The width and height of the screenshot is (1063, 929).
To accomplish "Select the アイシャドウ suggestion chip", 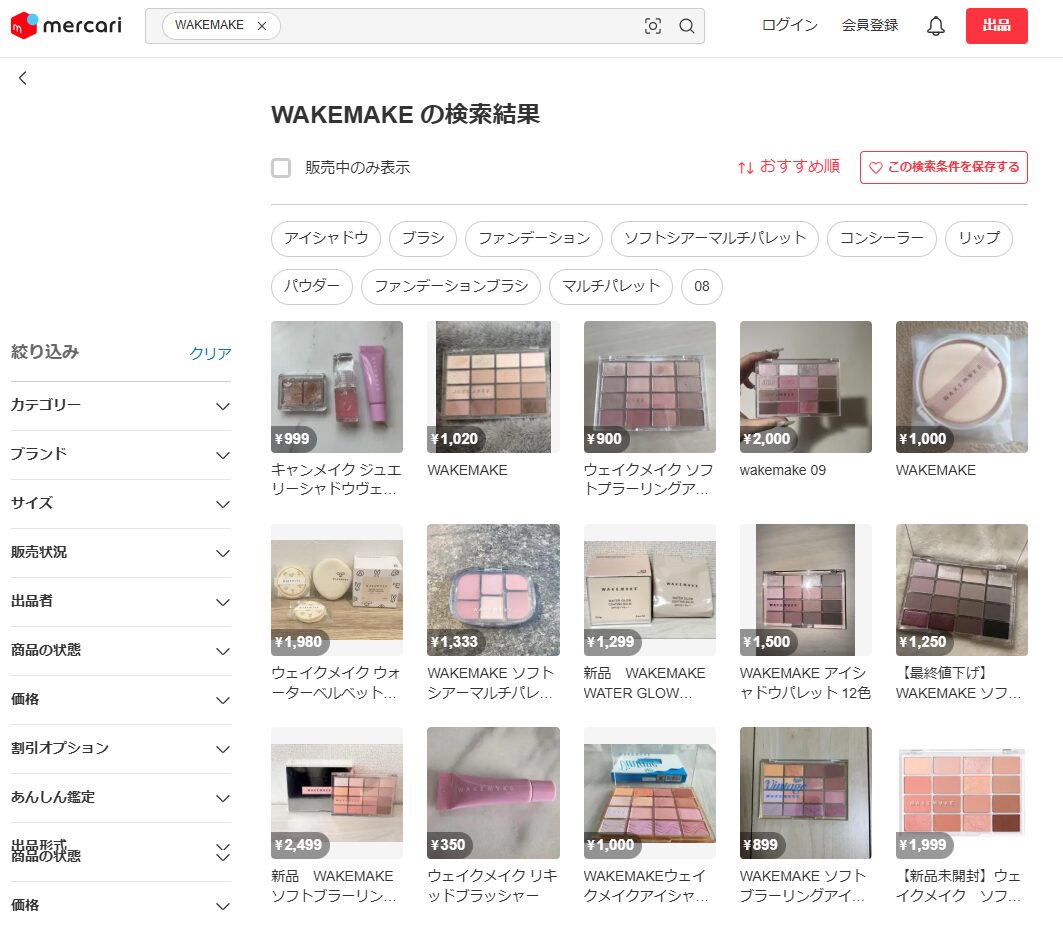I will click(x=326, y=239).
